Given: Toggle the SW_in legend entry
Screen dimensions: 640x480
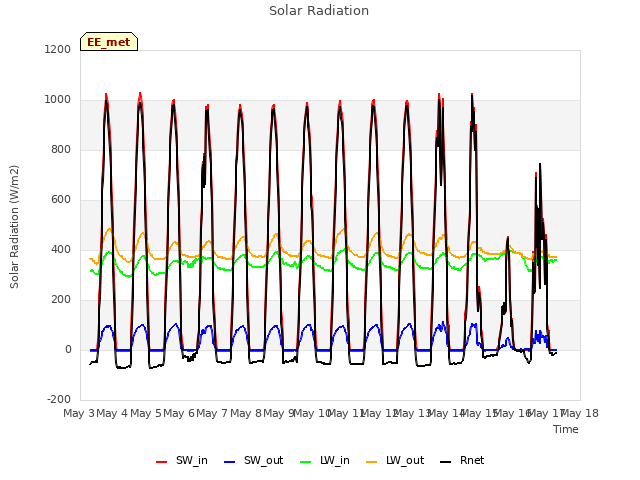Looking at the screenshot, I should (x=182, y=461).
